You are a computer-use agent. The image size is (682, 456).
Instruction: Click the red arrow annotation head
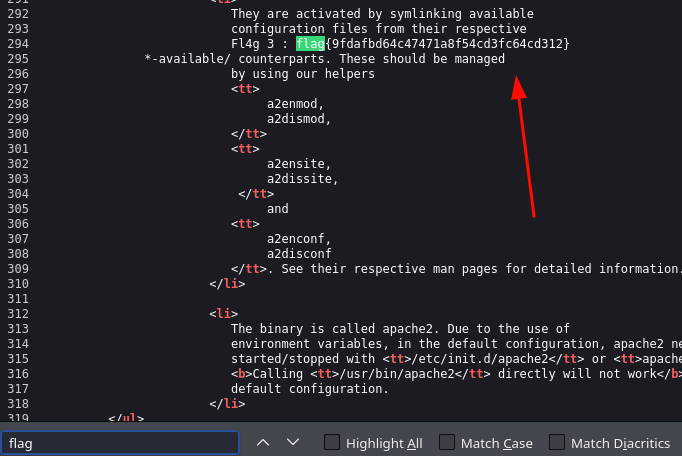coord(518,88)
